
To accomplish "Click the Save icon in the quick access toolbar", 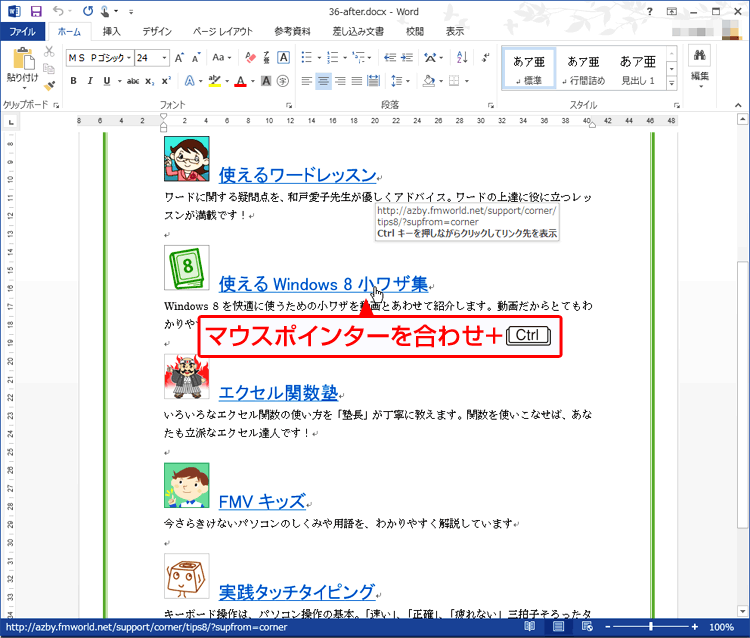I will tap(36, 11).
